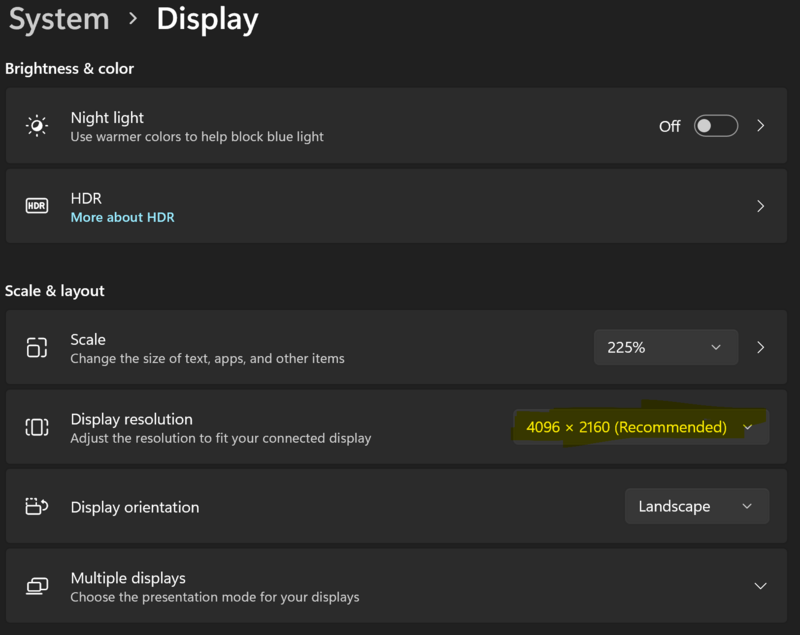Click the Multiple displays icon
800x635 pixels.
tap(37, 586)
